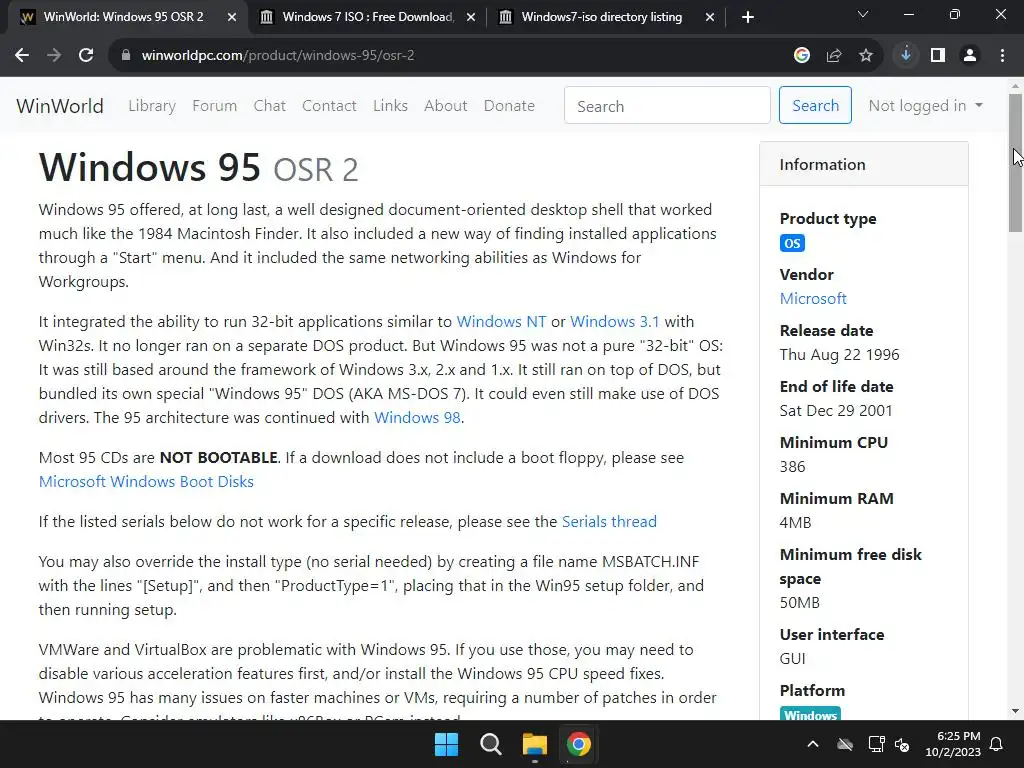
Task: View site security lock info
Action: 126,56
